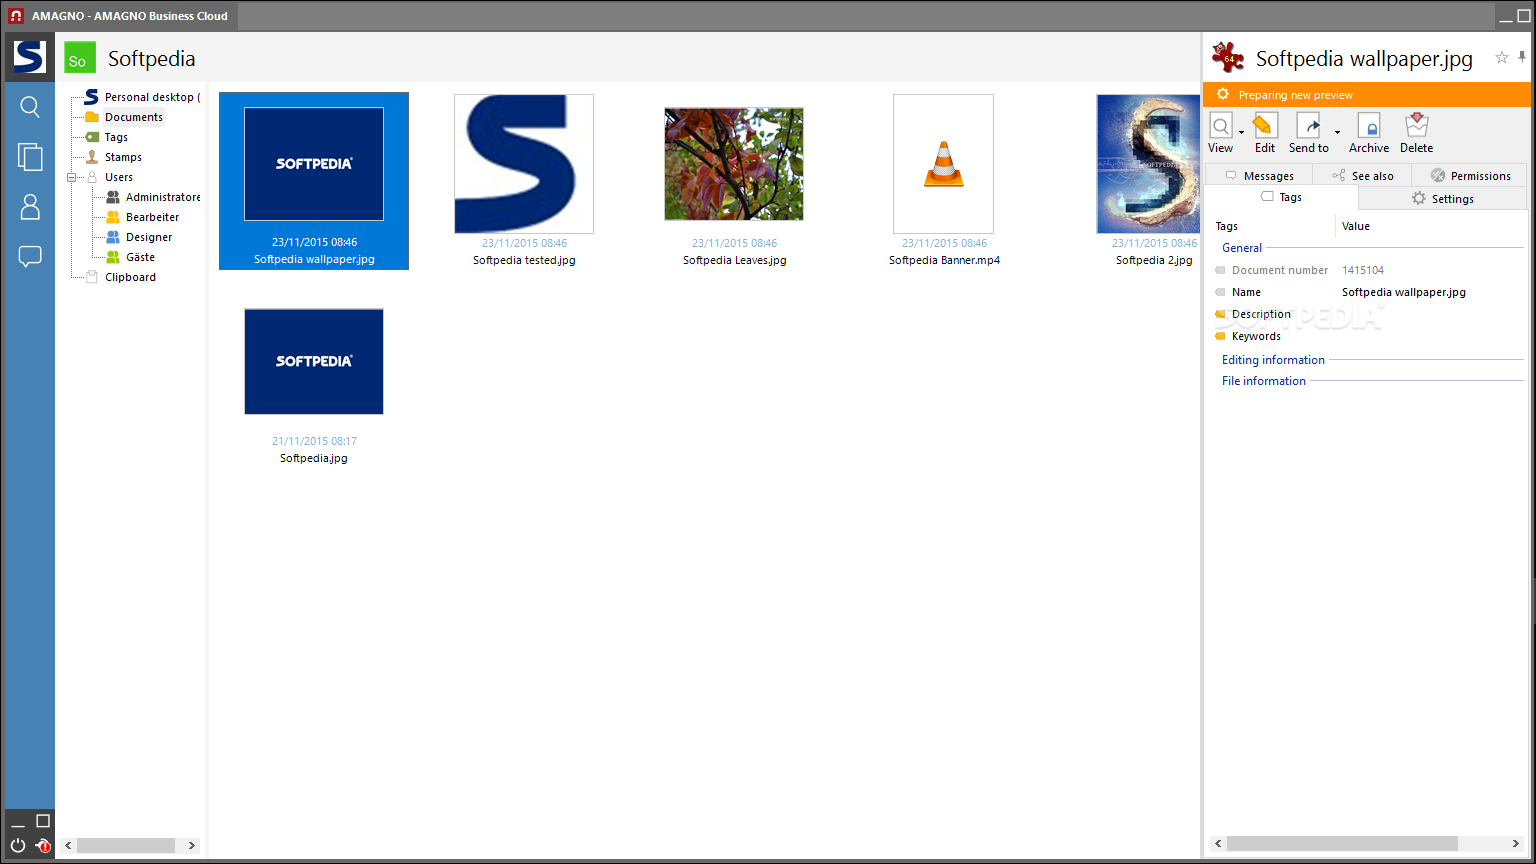The width and height of the screenshot is (1536, 864).
Task: Click the Delete tool icon
Action: [1416, 126]
